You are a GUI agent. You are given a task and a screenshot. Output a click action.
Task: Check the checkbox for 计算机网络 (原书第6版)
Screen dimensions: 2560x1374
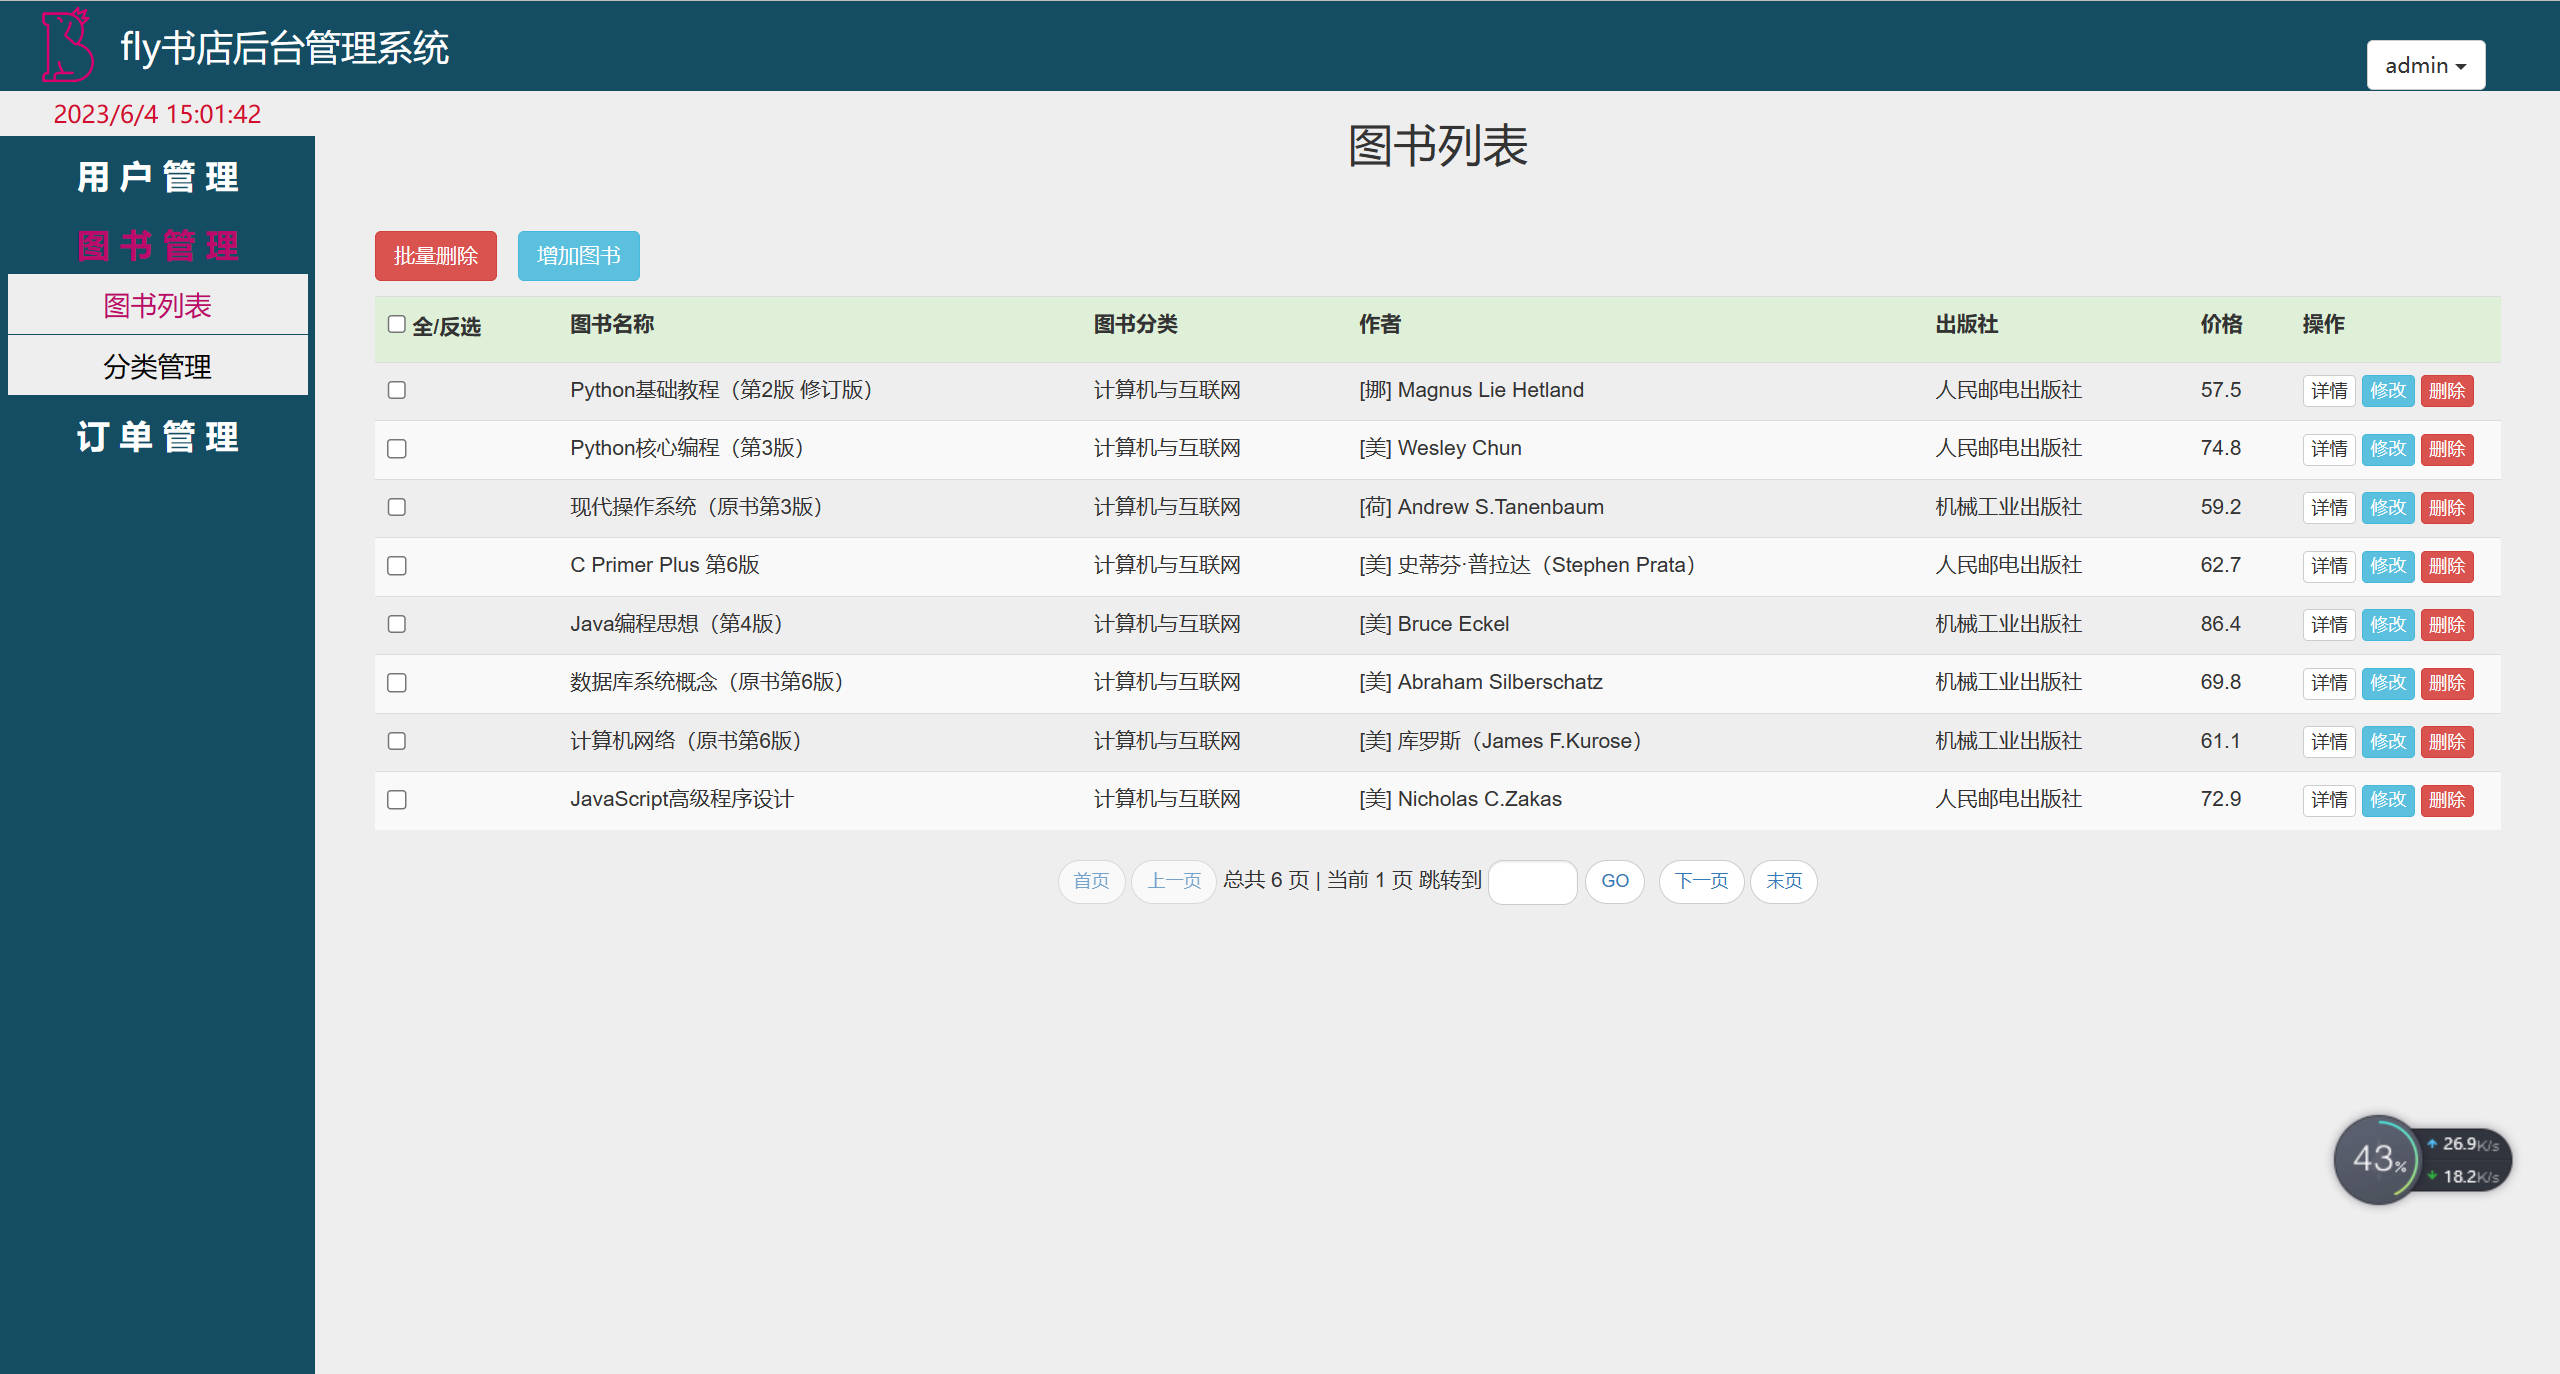click(396, 742)
